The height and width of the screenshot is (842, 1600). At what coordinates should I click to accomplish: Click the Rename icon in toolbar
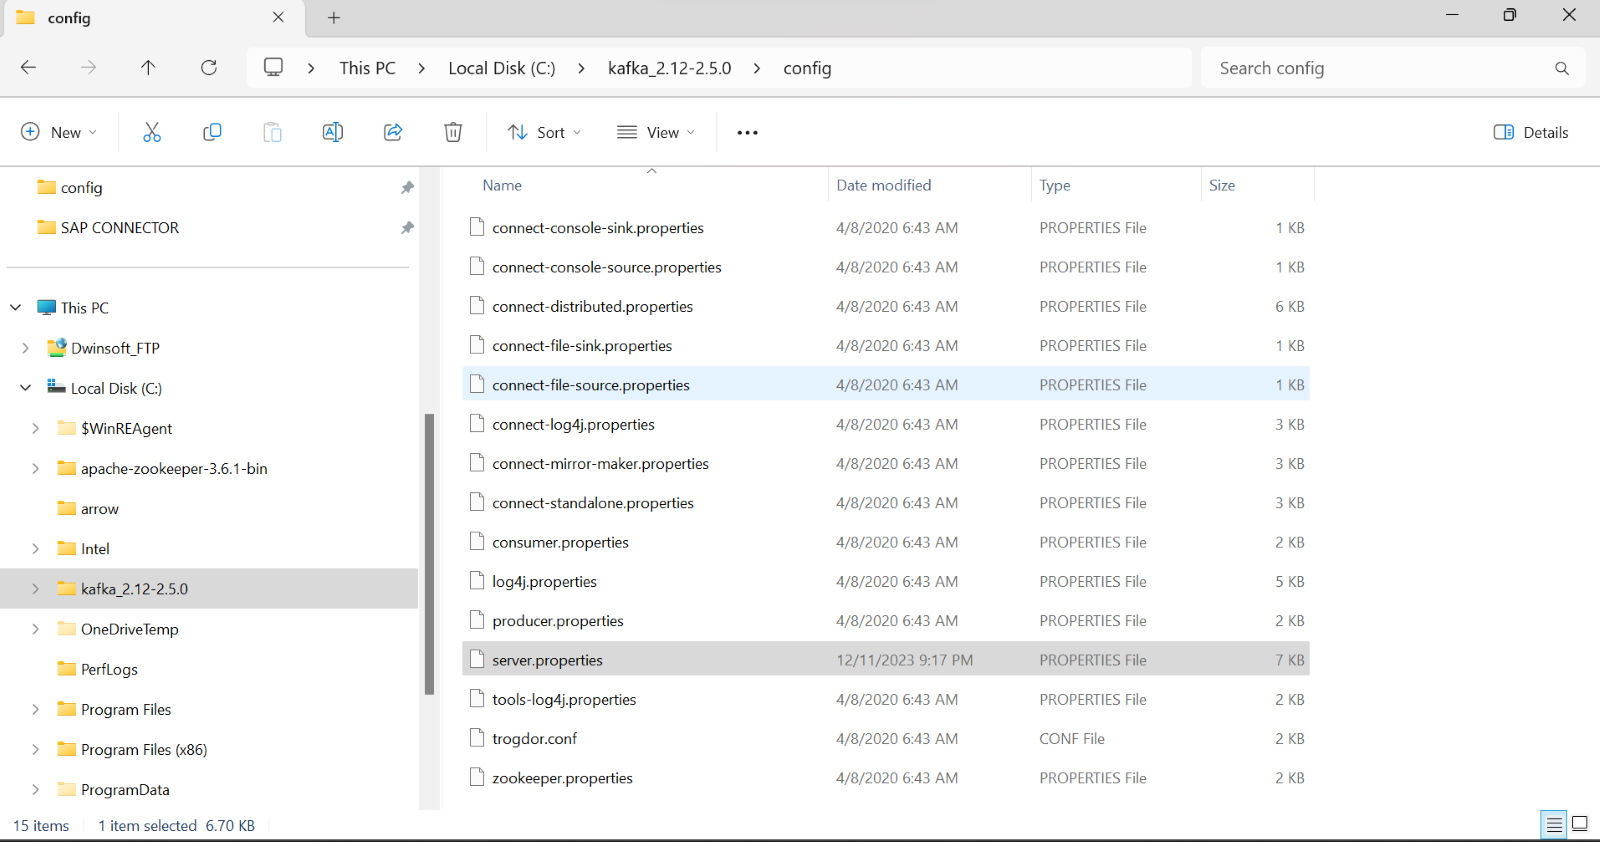pos(333,132)
